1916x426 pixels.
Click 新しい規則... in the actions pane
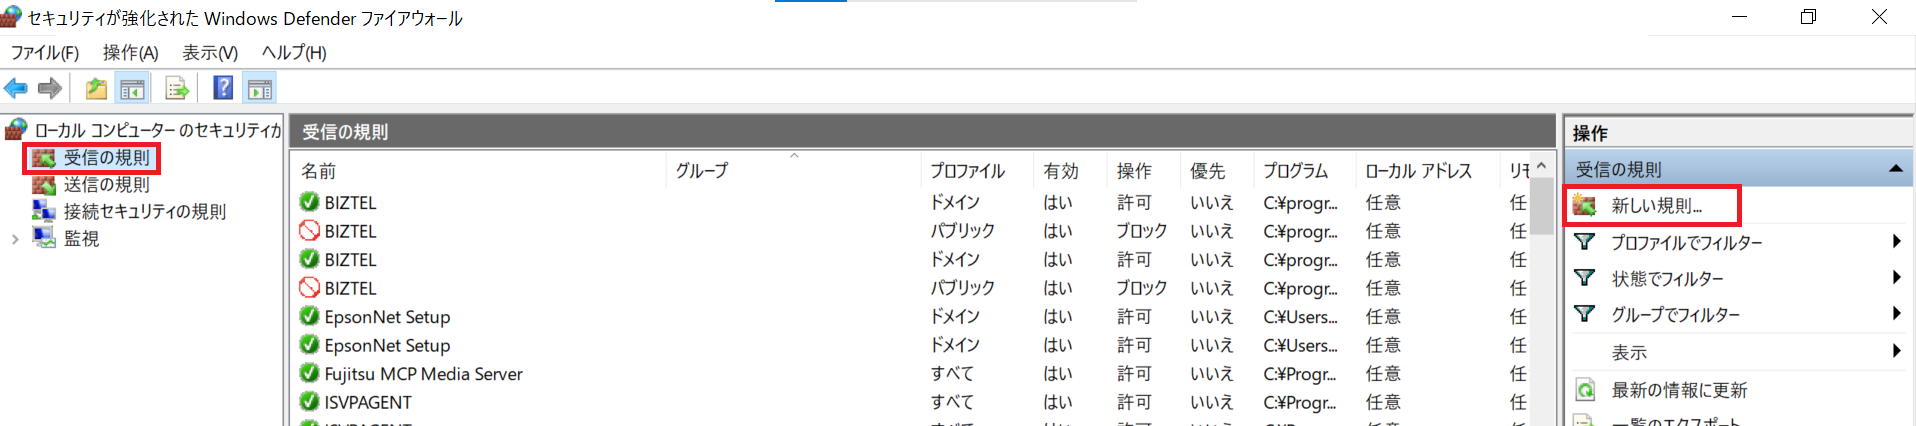click(x=1656, y=206)
